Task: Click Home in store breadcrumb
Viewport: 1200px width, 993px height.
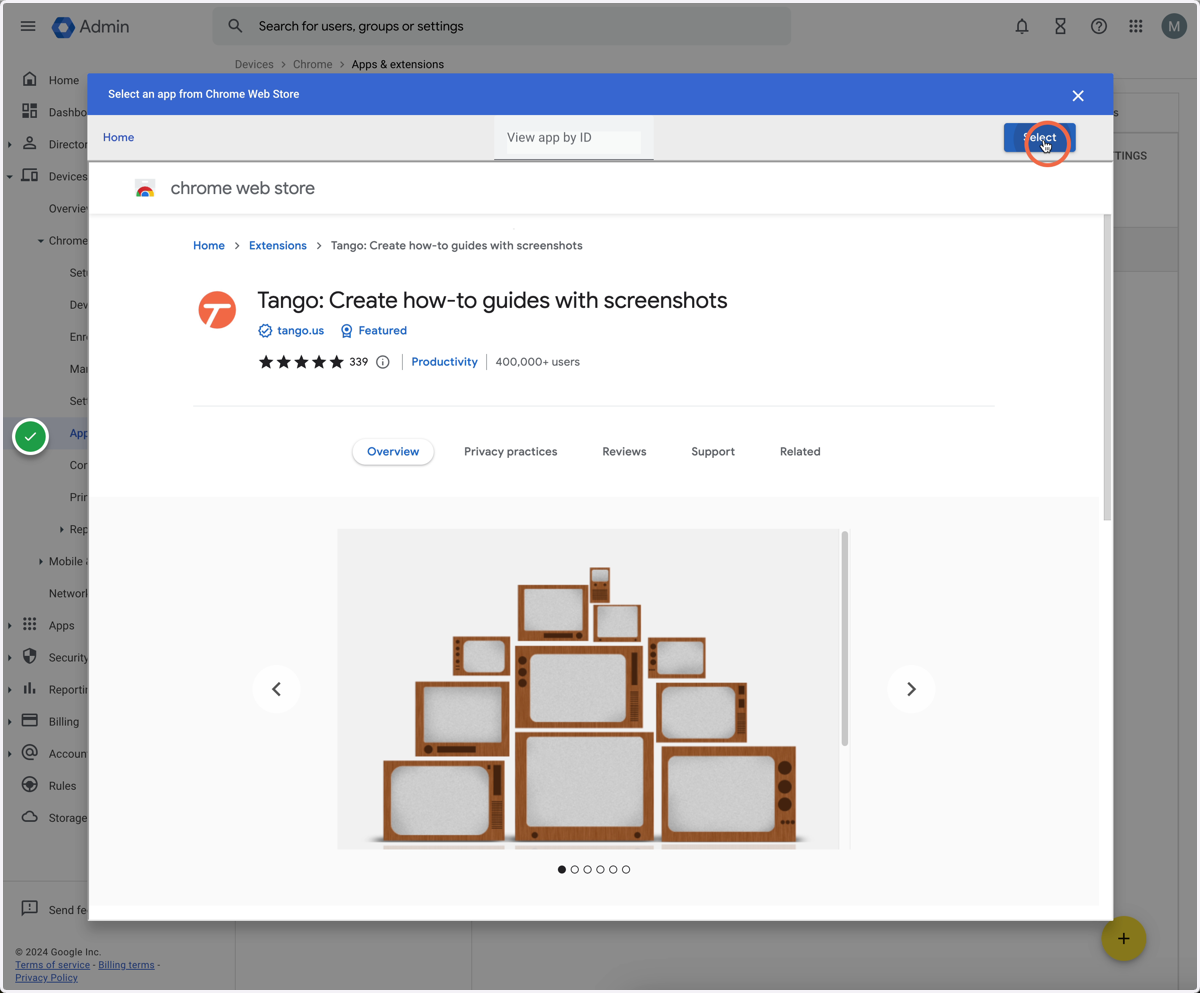Action: coord(209,245)
